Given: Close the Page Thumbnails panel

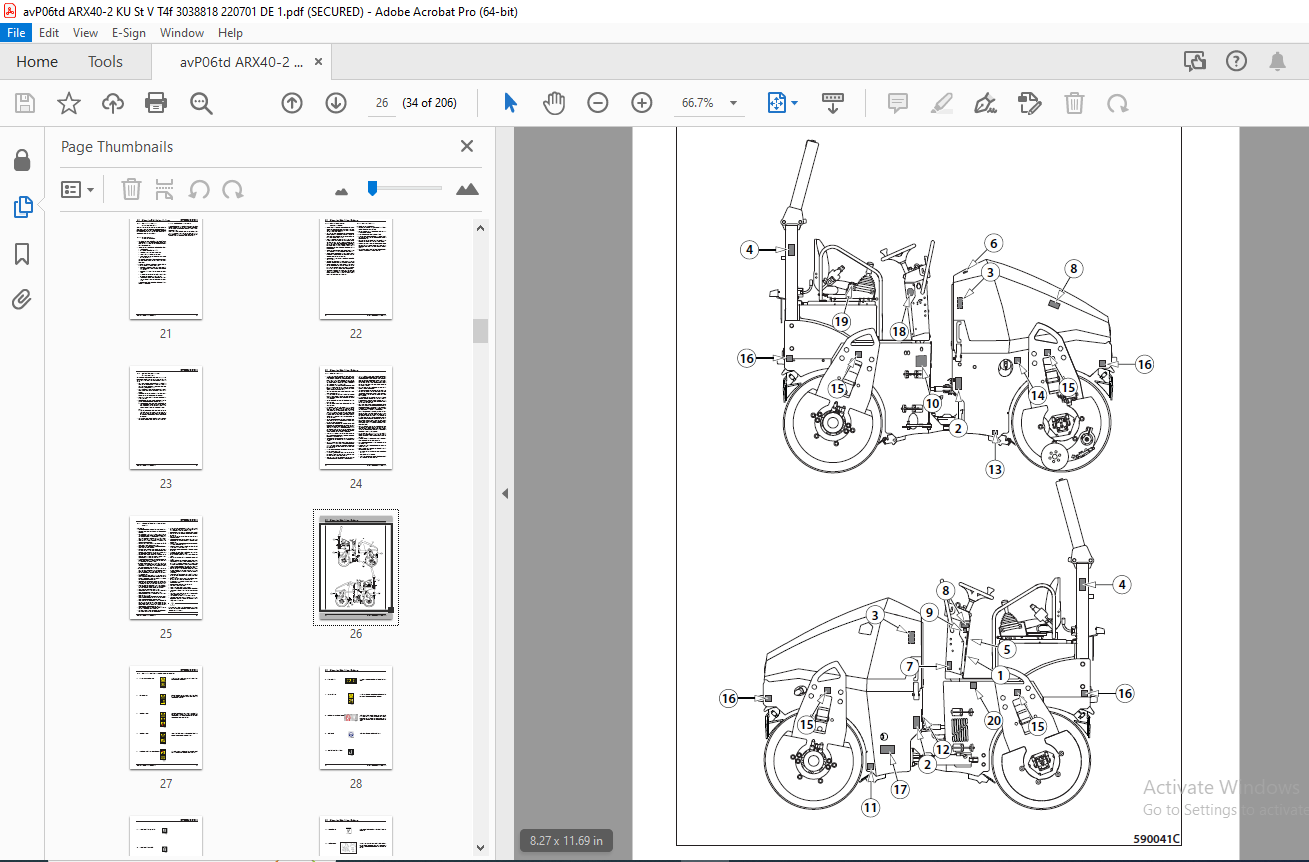Looking at the screenshot, I should (x=467, y=146).
